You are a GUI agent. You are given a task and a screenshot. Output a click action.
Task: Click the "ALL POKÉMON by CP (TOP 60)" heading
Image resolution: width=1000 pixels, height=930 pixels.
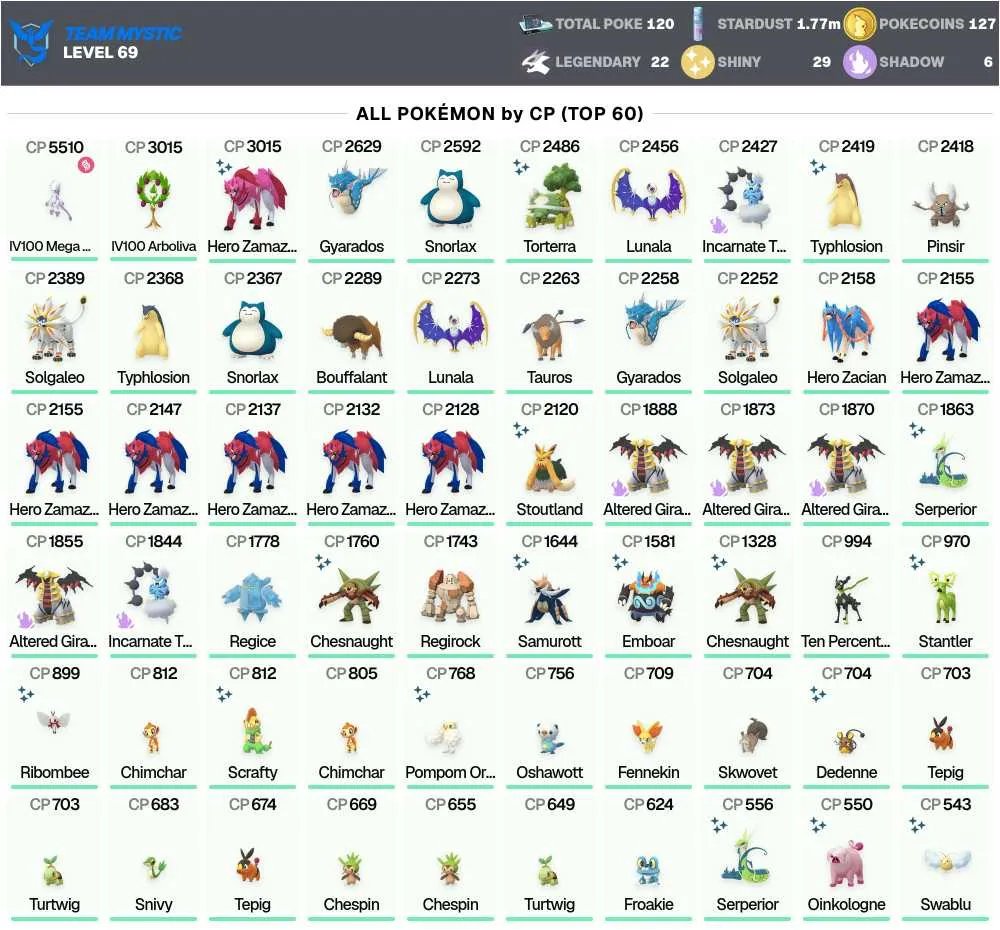pos(499,114)
